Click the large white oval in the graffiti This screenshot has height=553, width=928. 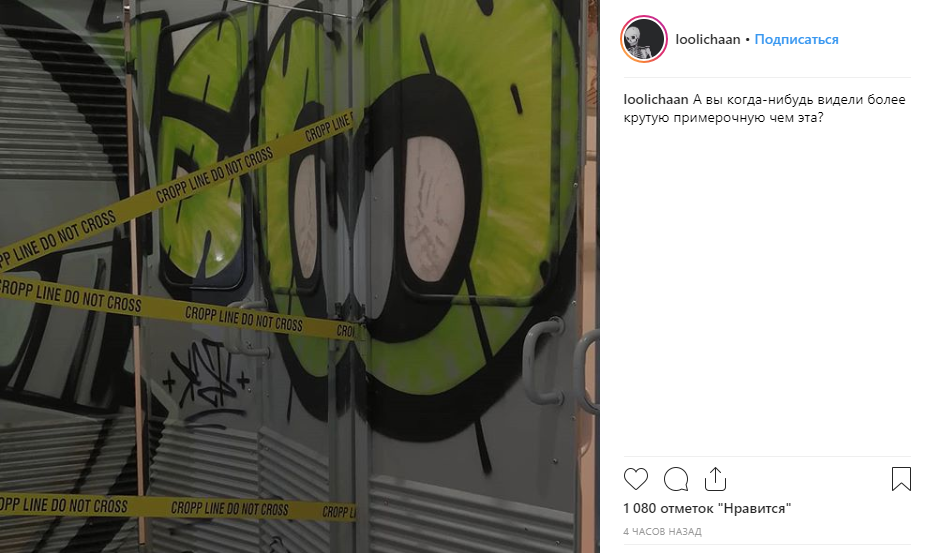pos(431,208)
